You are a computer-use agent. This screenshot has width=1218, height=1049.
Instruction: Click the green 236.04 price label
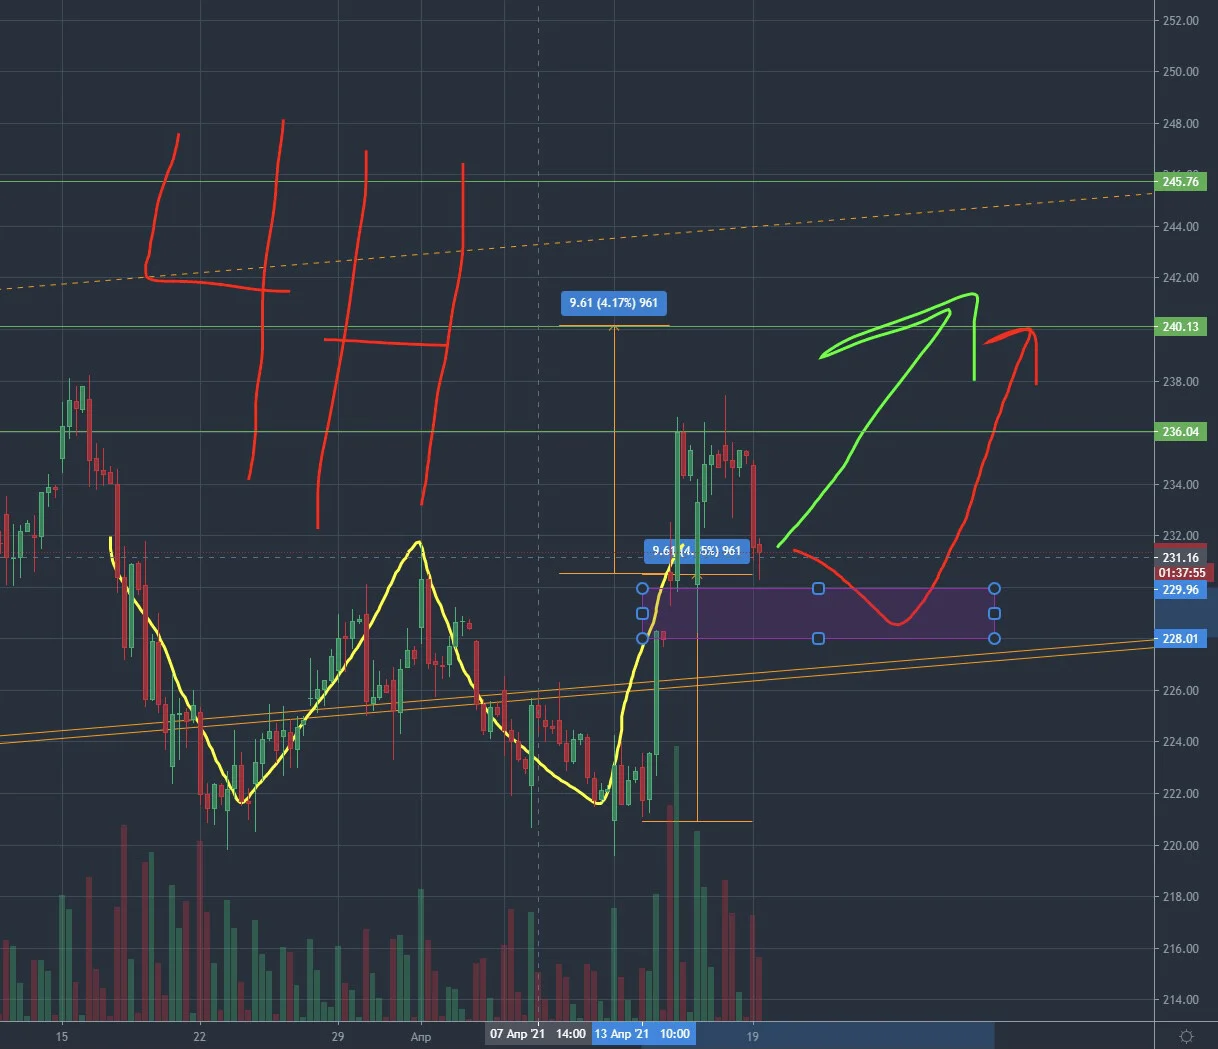pyautogui.click(x=1180, y=432)
